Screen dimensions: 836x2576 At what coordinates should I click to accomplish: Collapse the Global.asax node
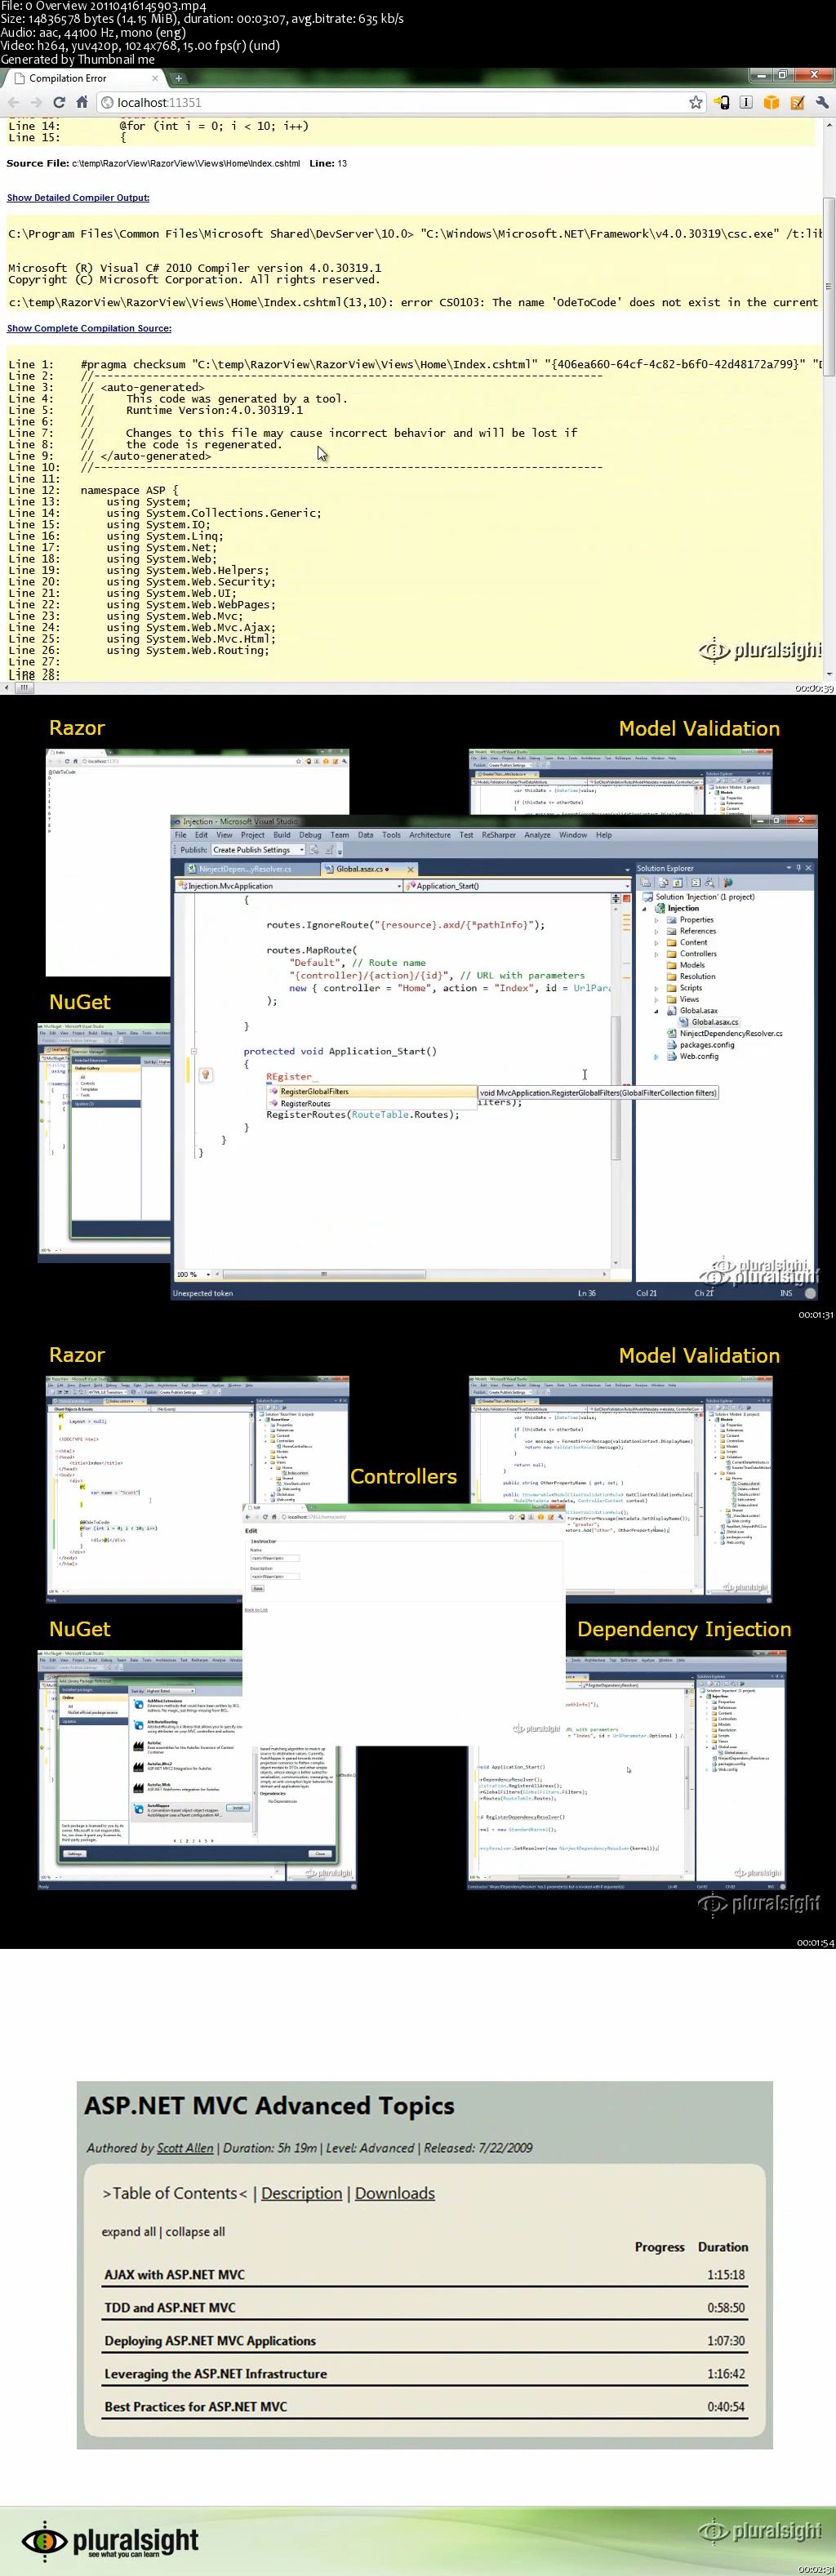click(657, 1011)
